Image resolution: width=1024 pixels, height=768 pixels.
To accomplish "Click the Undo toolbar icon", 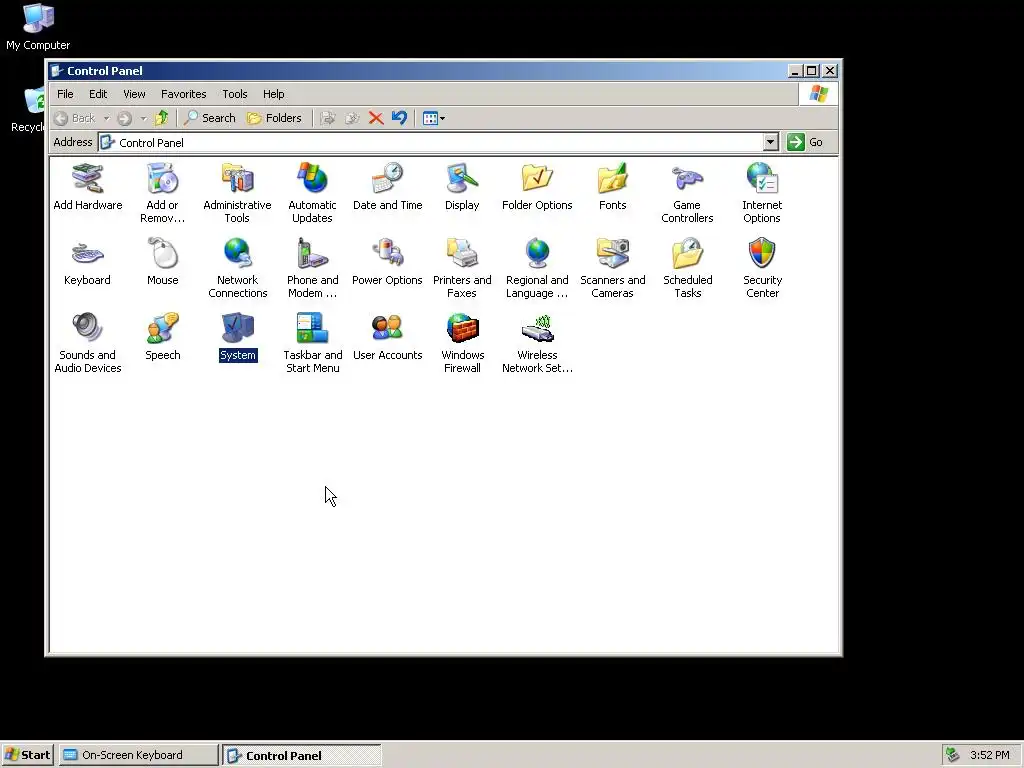I will click(400, 118).
